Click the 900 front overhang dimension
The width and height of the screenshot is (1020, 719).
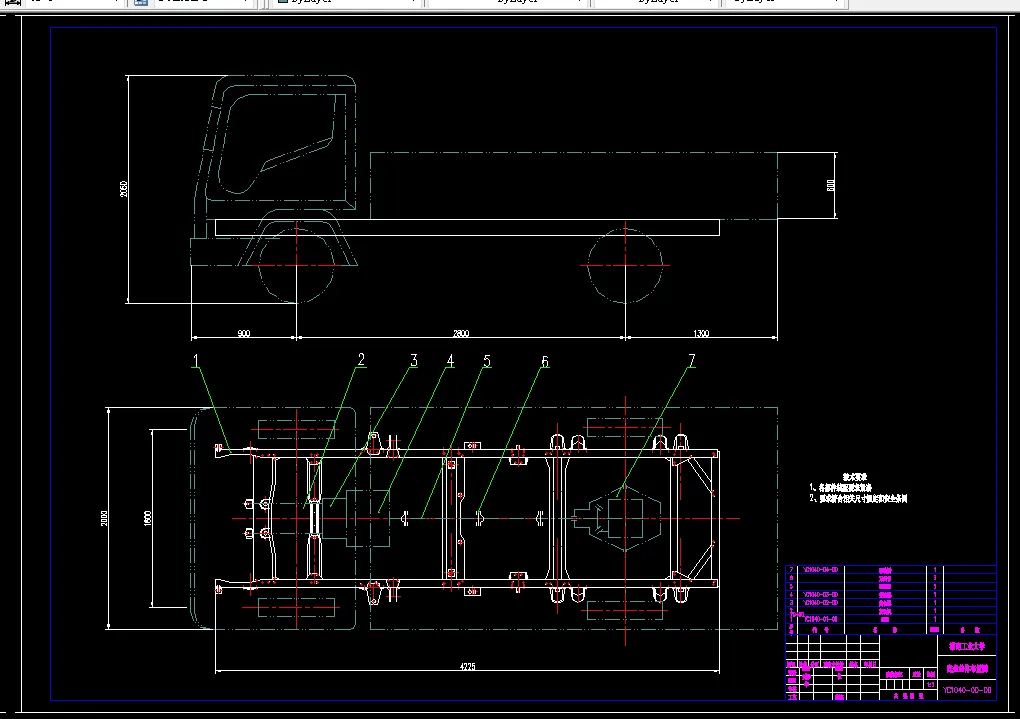point(244,333)
